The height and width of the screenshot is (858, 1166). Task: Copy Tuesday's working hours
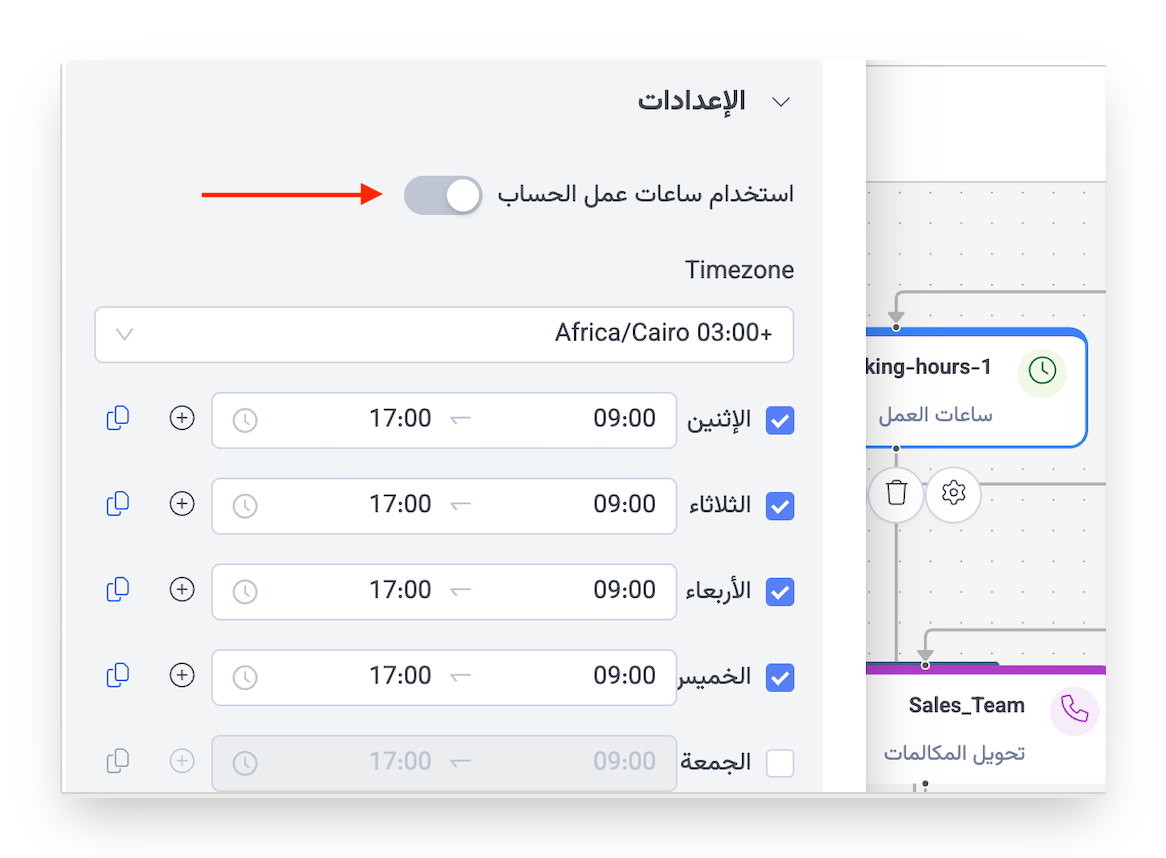(x=118, y=504)
